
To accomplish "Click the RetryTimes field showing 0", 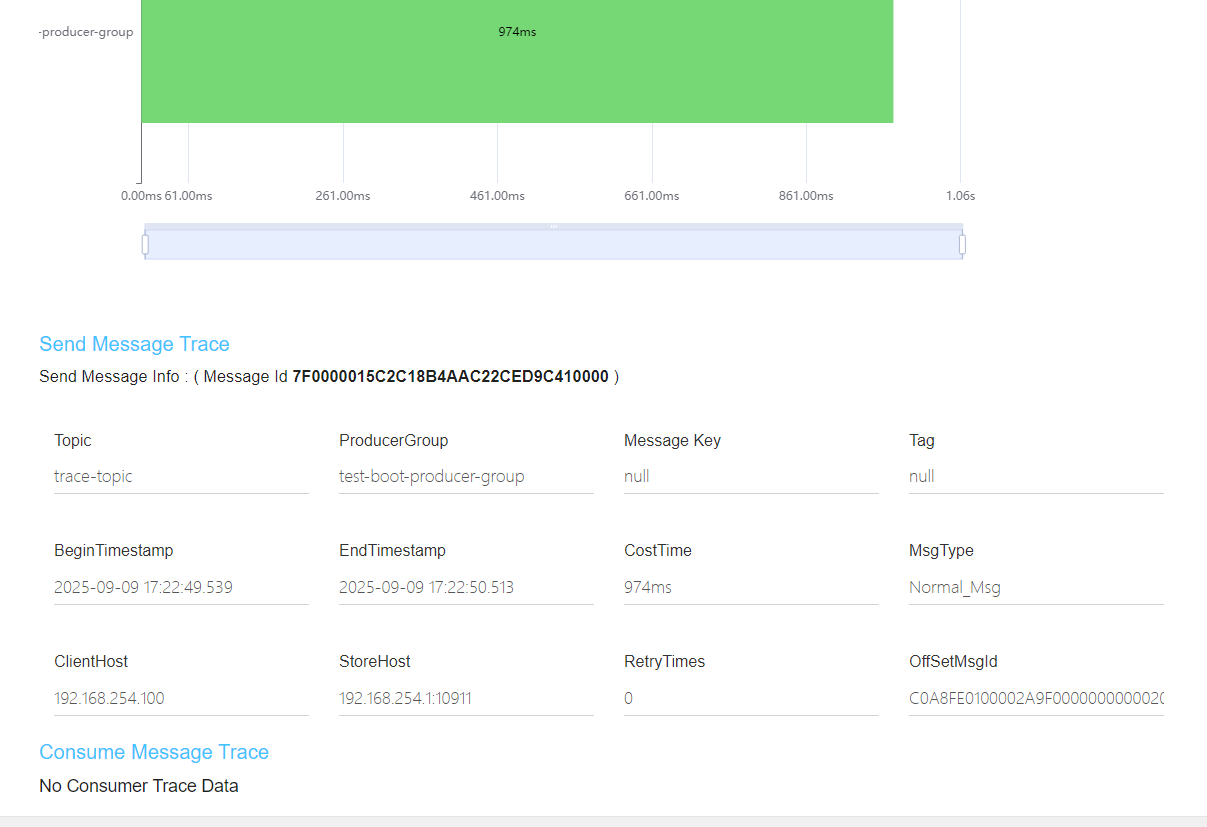I will tap(751, 699).
